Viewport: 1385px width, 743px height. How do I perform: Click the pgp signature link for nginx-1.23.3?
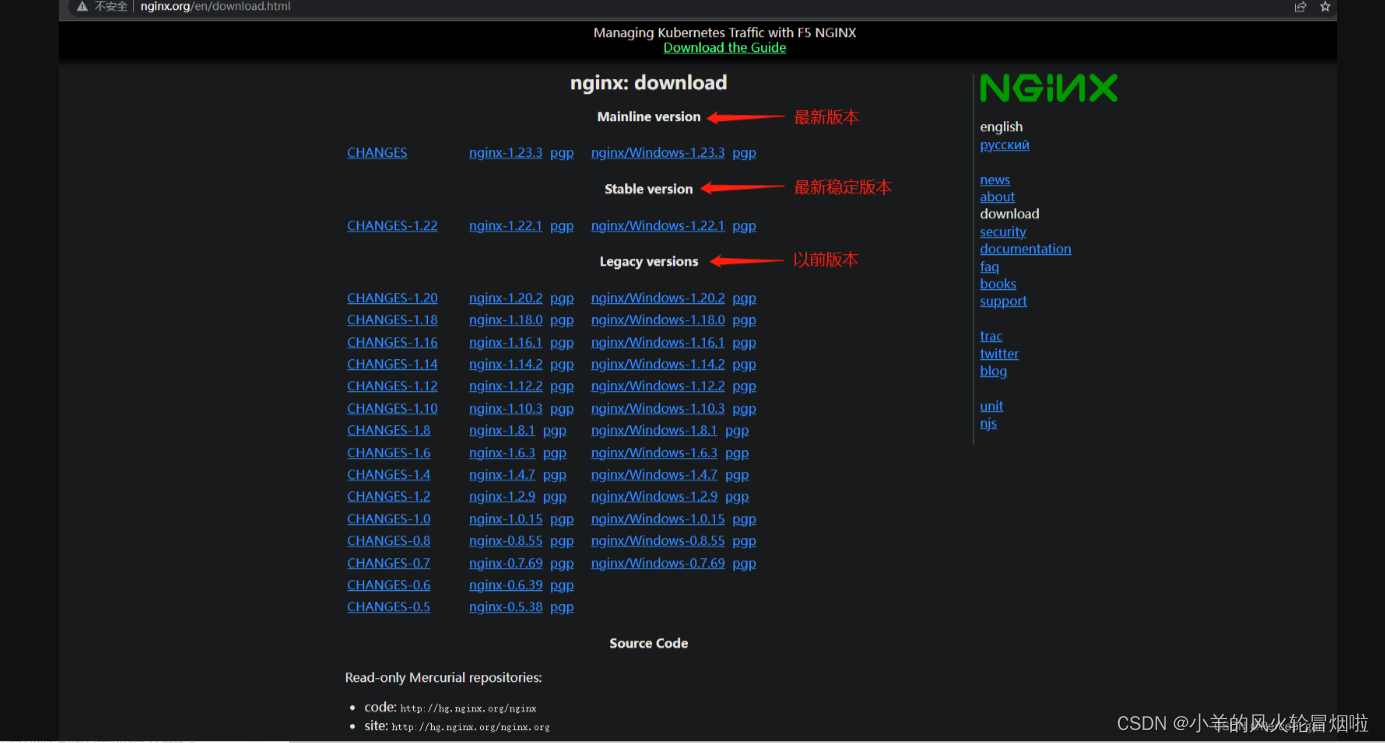click(561, 152)
